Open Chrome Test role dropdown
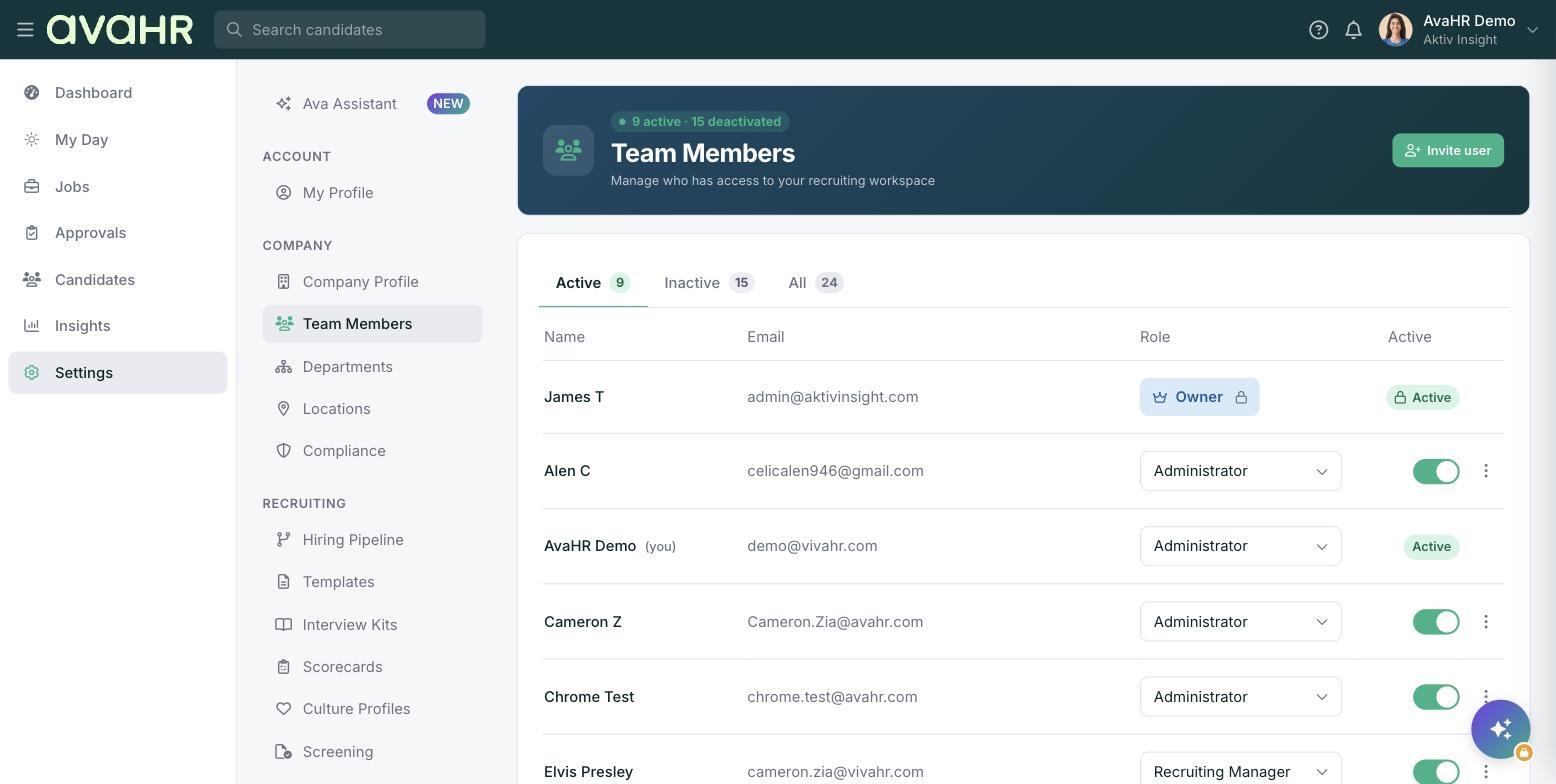The image size is (1556, 784). point(1240,697)
